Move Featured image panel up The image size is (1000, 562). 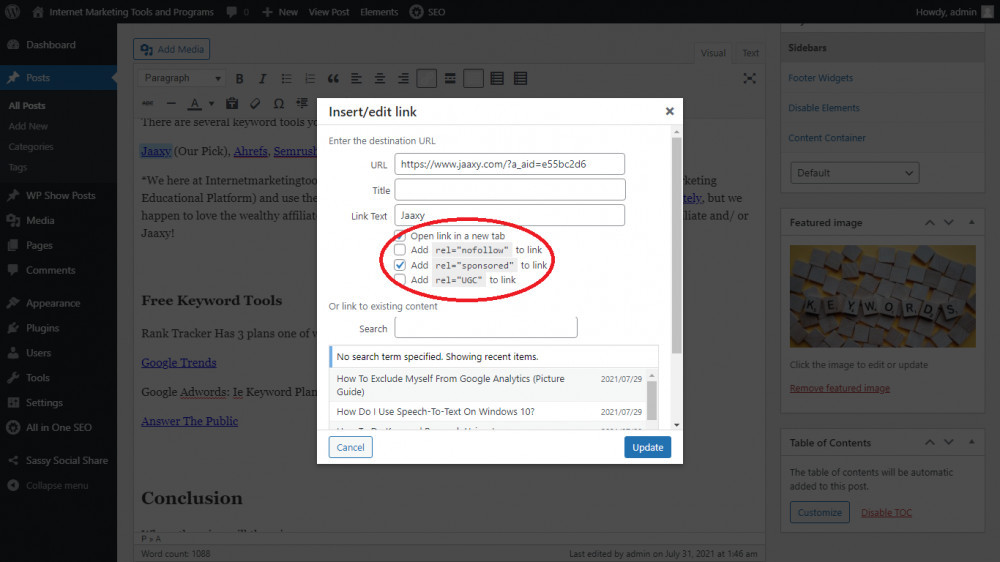coord(930,223)
